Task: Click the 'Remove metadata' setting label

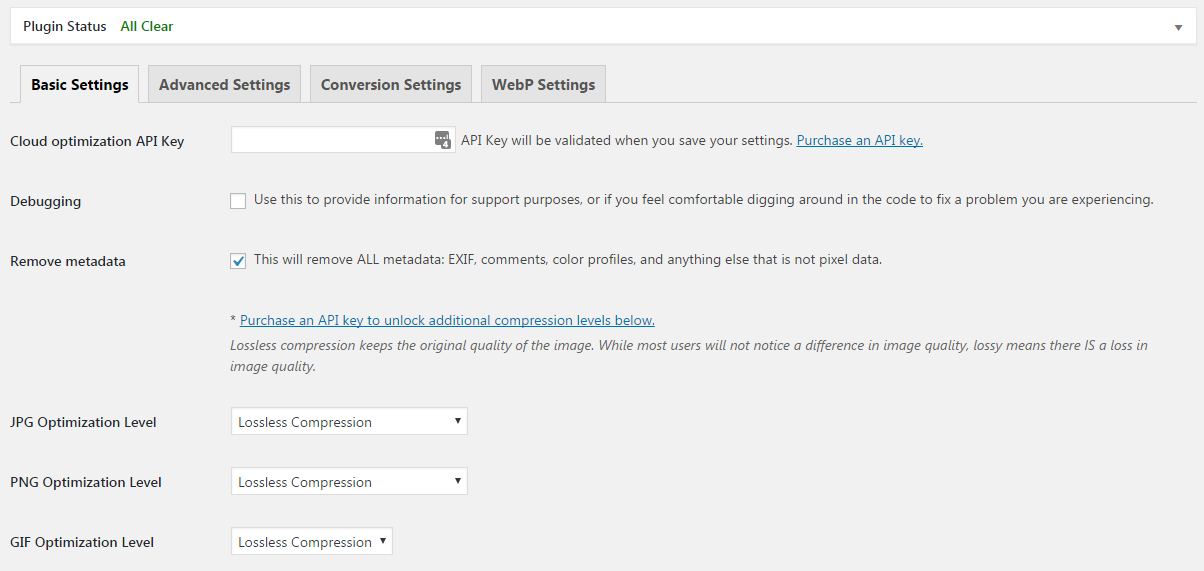Action: pos(68,261)
